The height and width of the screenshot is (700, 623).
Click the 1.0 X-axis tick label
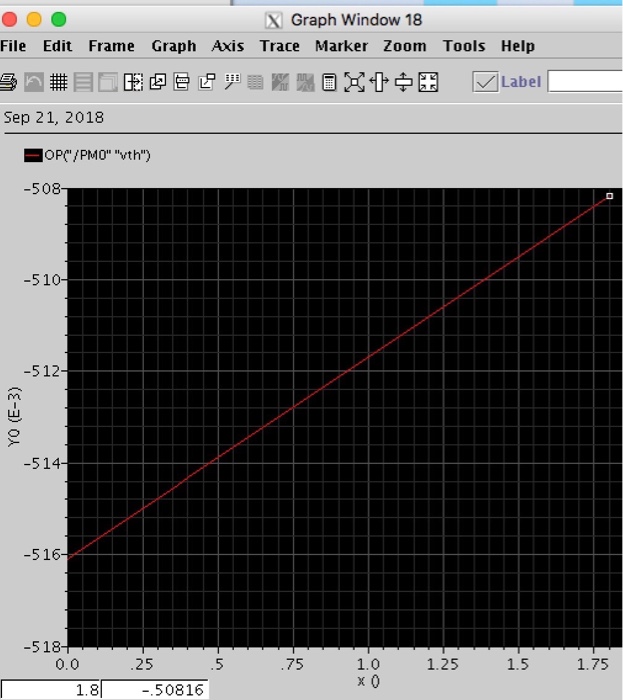(368, 664)
